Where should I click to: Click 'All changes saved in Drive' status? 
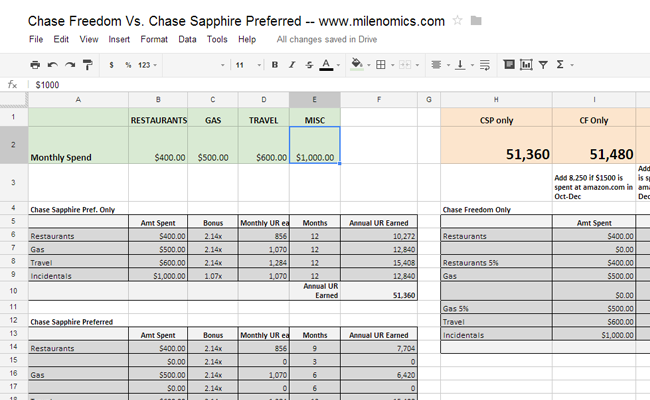click(x=327, y=39)
